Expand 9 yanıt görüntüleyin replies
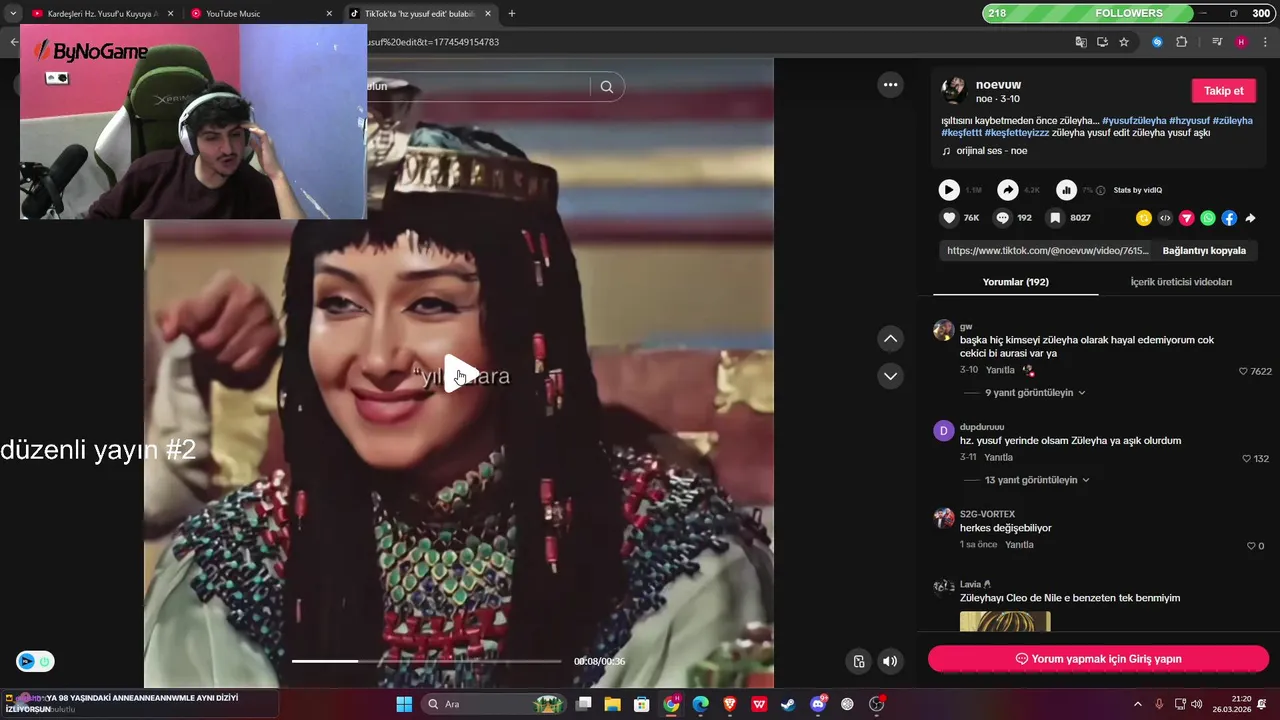Image resolution: width=1280 pixels, height=720 pixels. coord(1035,393)
